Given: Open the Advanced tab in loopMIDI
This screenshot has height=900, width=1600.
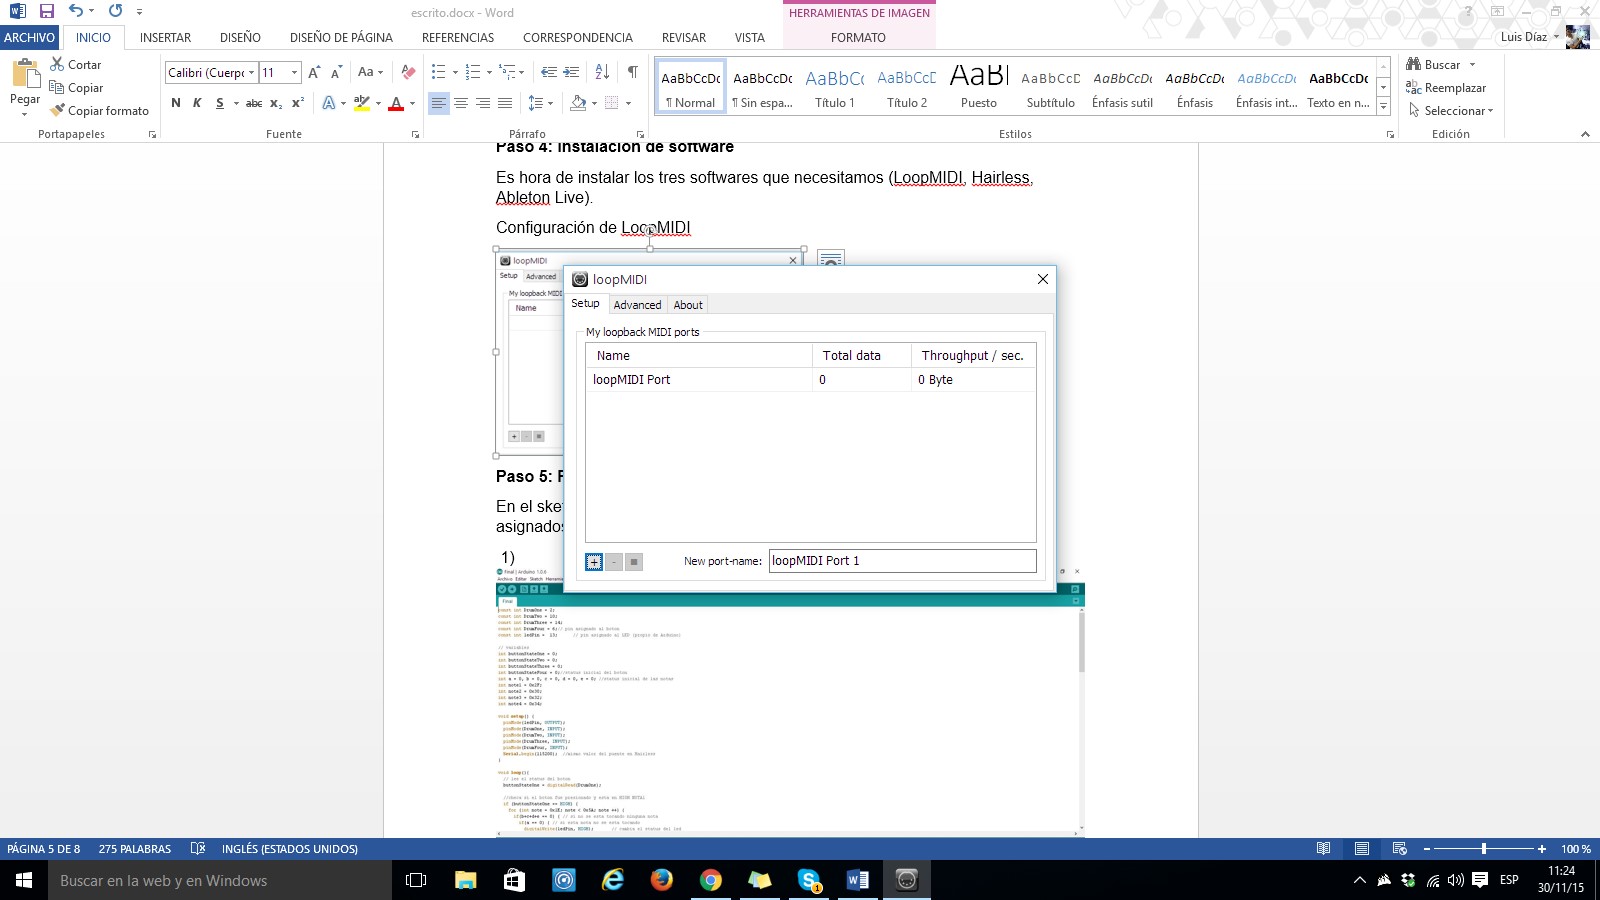Looking at the screenshot, I should [637, 305].
